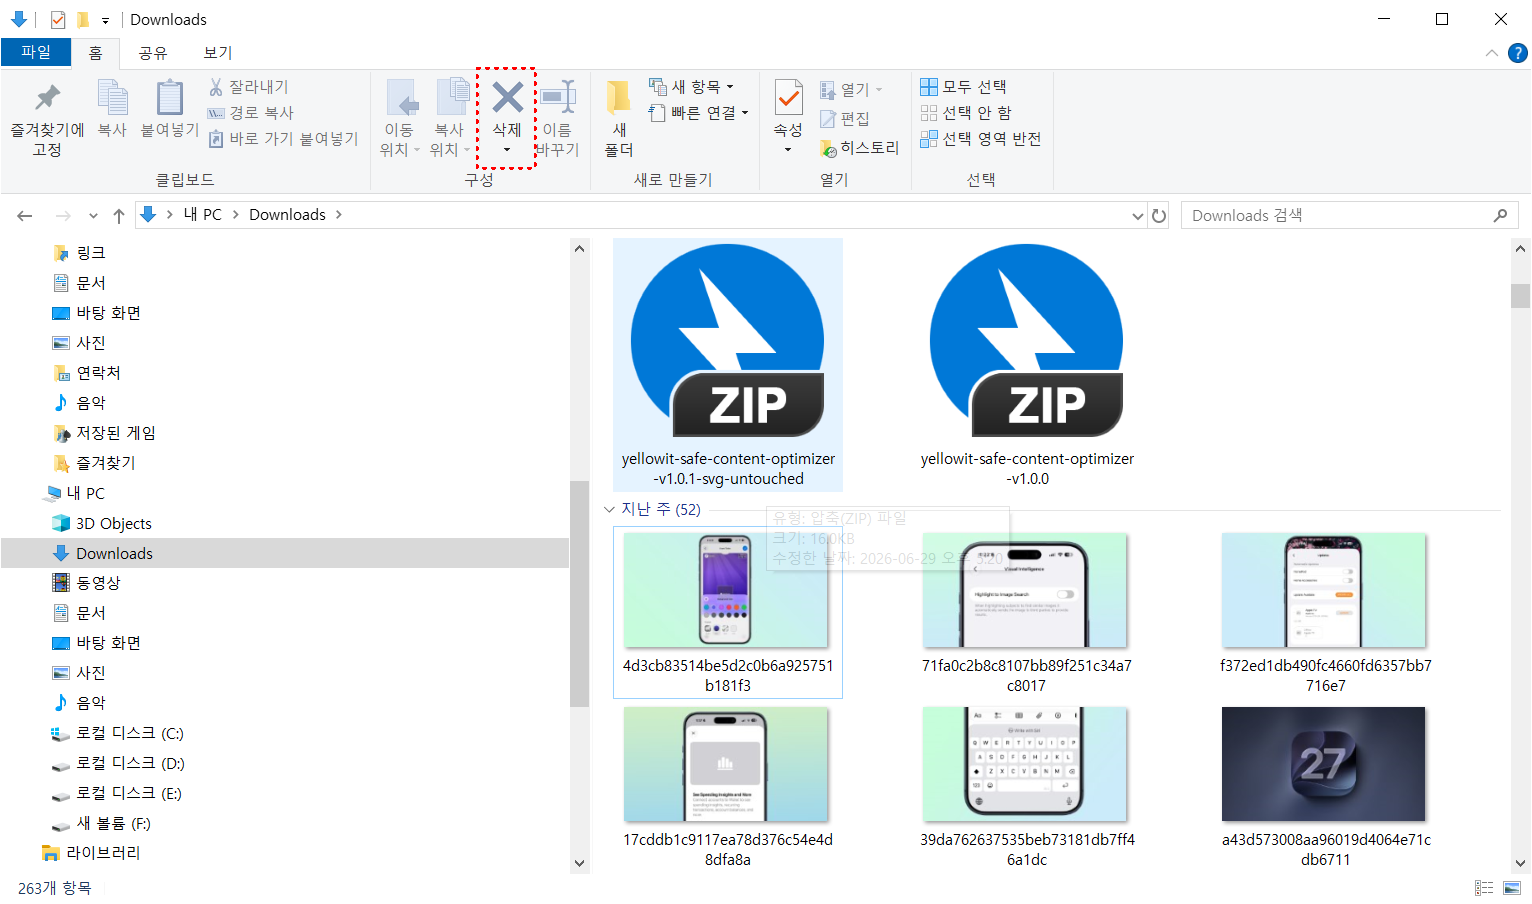Open the blue help question mark
This screenshot has width=1532, height=904.
click(x=1518, y=53)
